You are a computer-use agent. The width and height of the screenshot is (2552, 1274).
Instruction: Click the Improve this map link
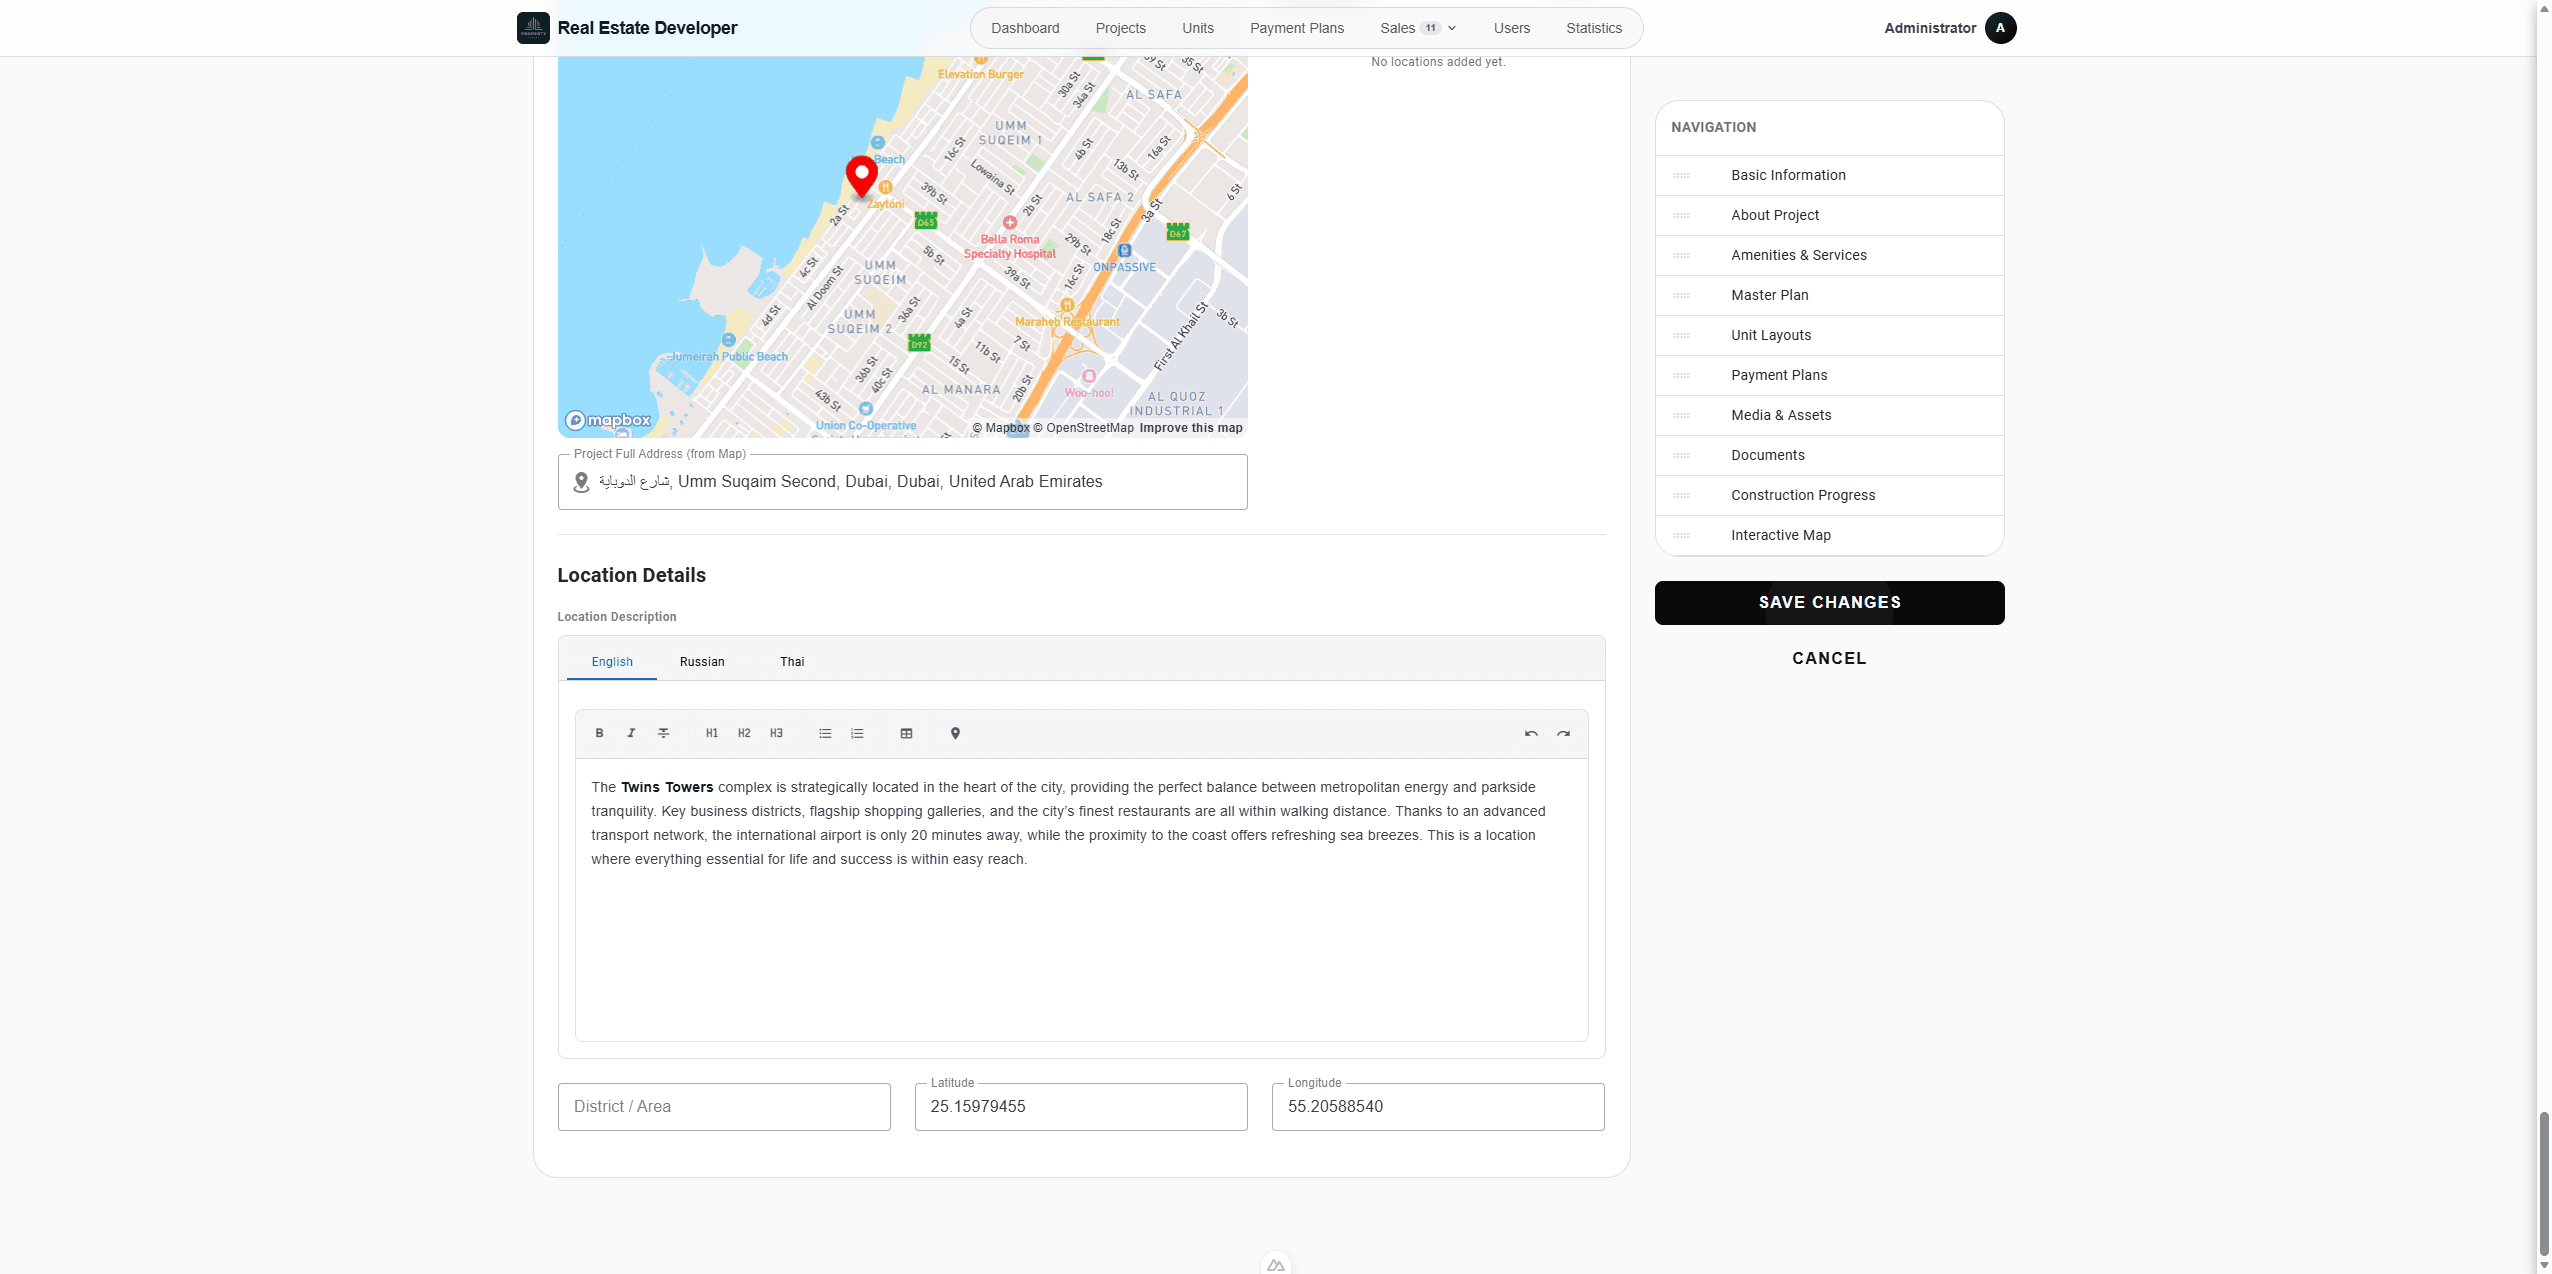pyautogui.click(x=1191, y=428)
